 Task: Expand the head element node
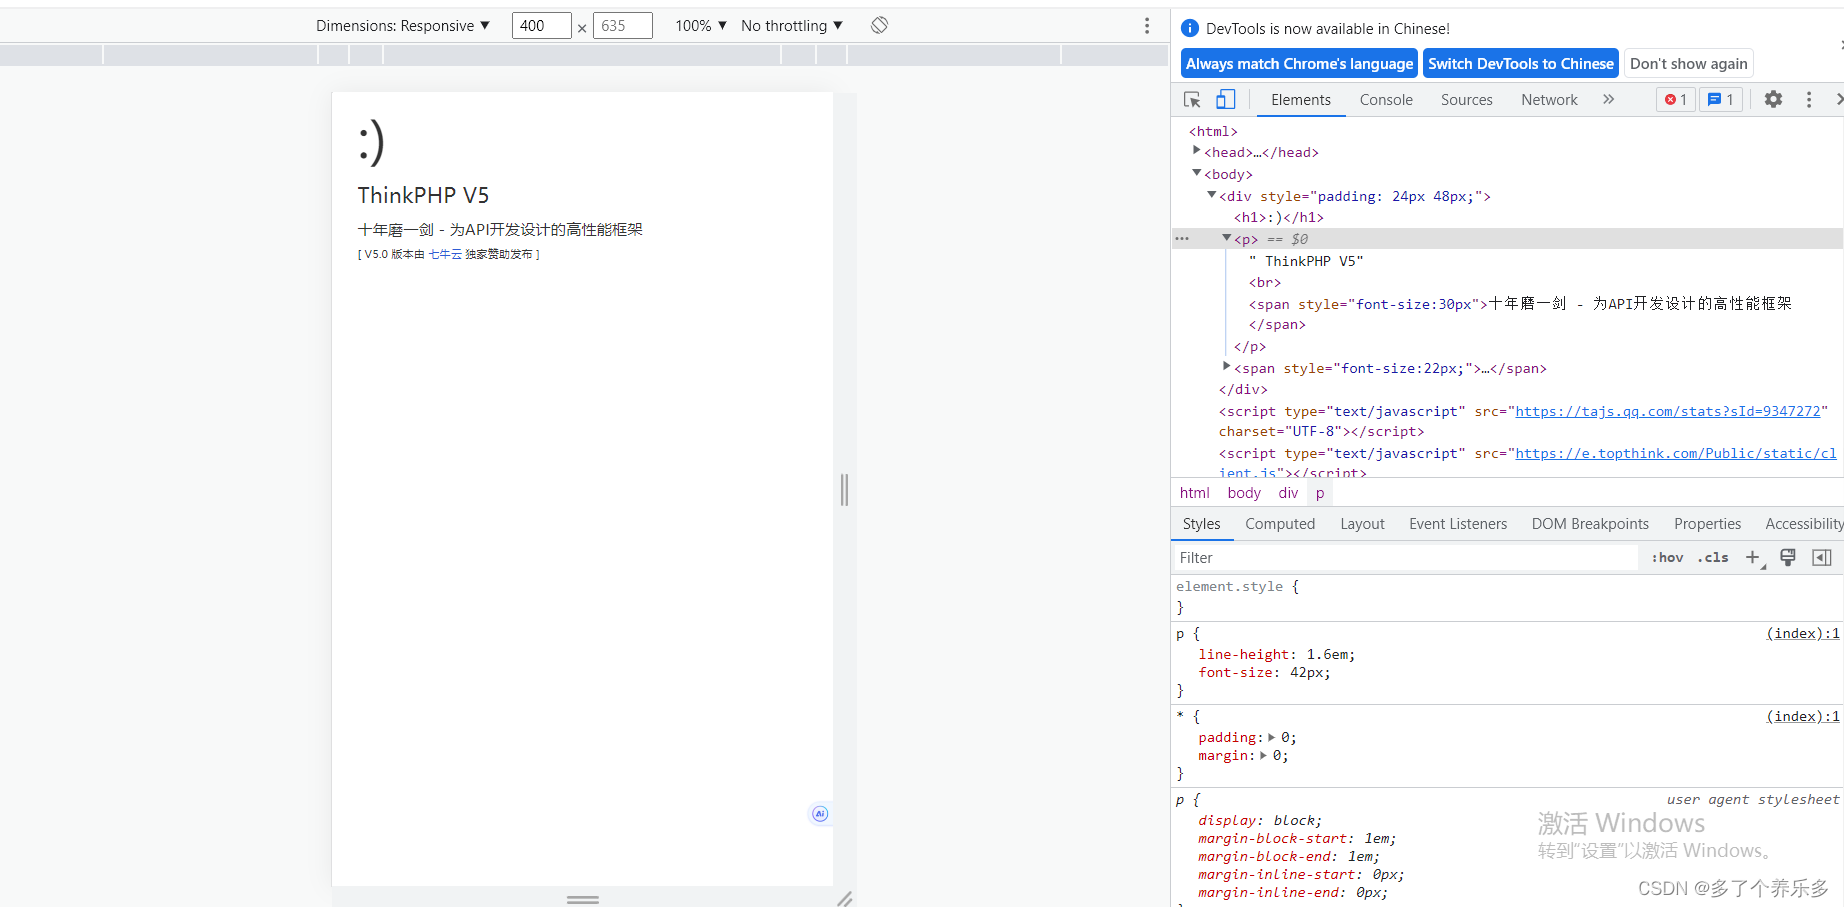pyautogui.click(x=1196, y=151)
